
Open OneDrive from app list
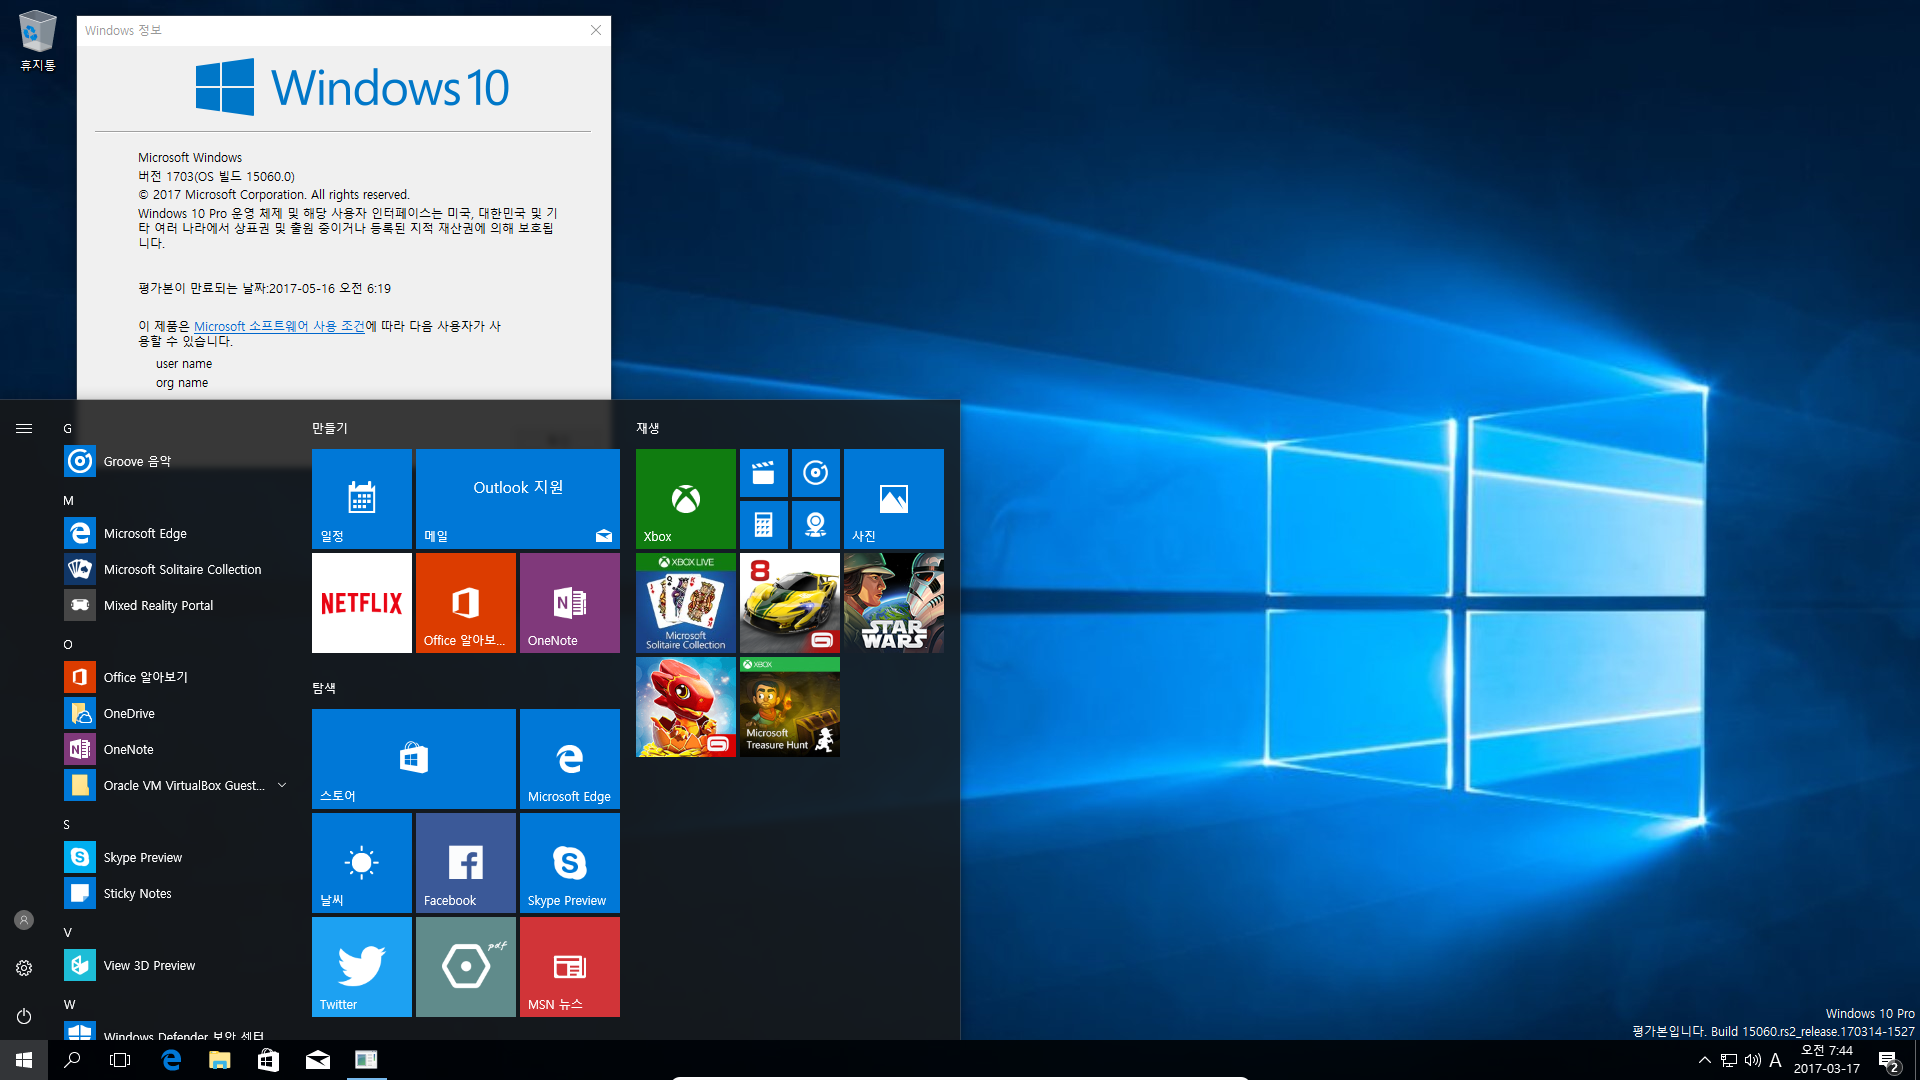pos(180,713)
